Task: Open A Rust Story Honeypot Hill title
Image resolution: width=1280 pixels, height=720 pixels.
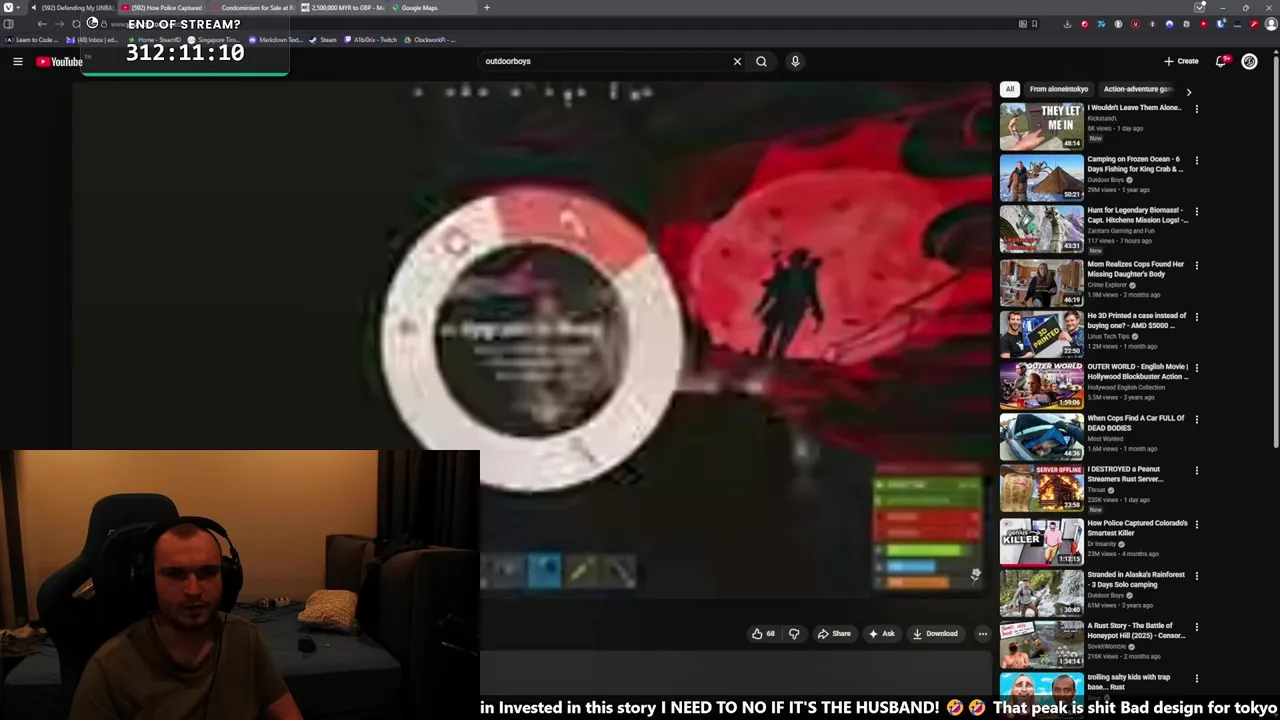Action: click(1136, 631)
